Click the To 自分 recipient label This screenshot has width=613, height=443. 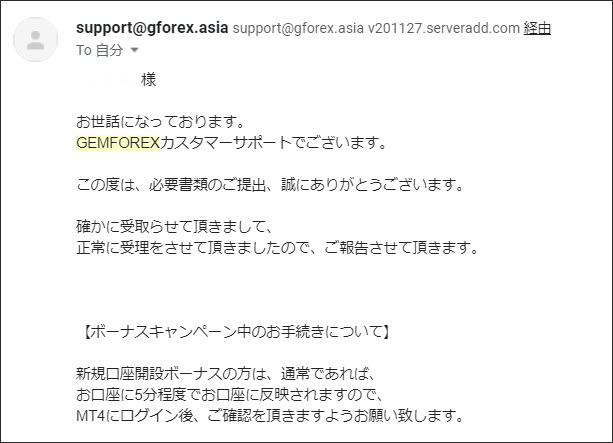point(100,50)
